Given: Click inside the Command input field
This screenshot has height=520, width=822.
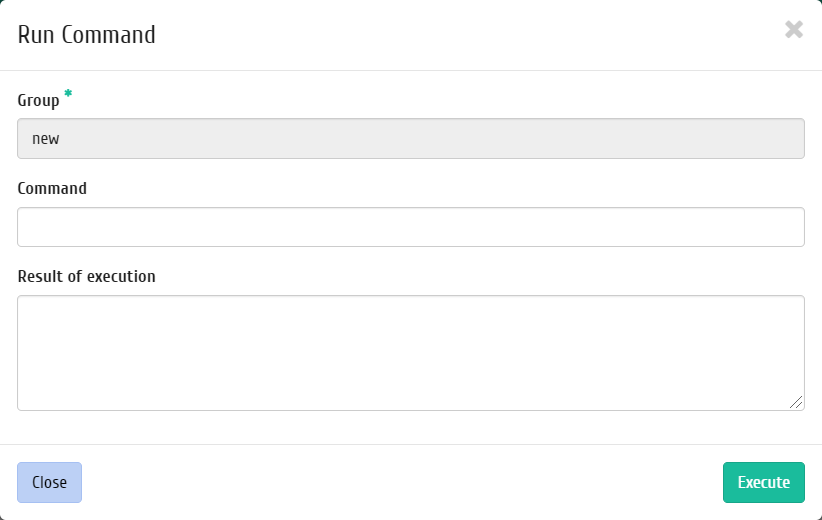Looking at the screenshot, I should [411, 227].
